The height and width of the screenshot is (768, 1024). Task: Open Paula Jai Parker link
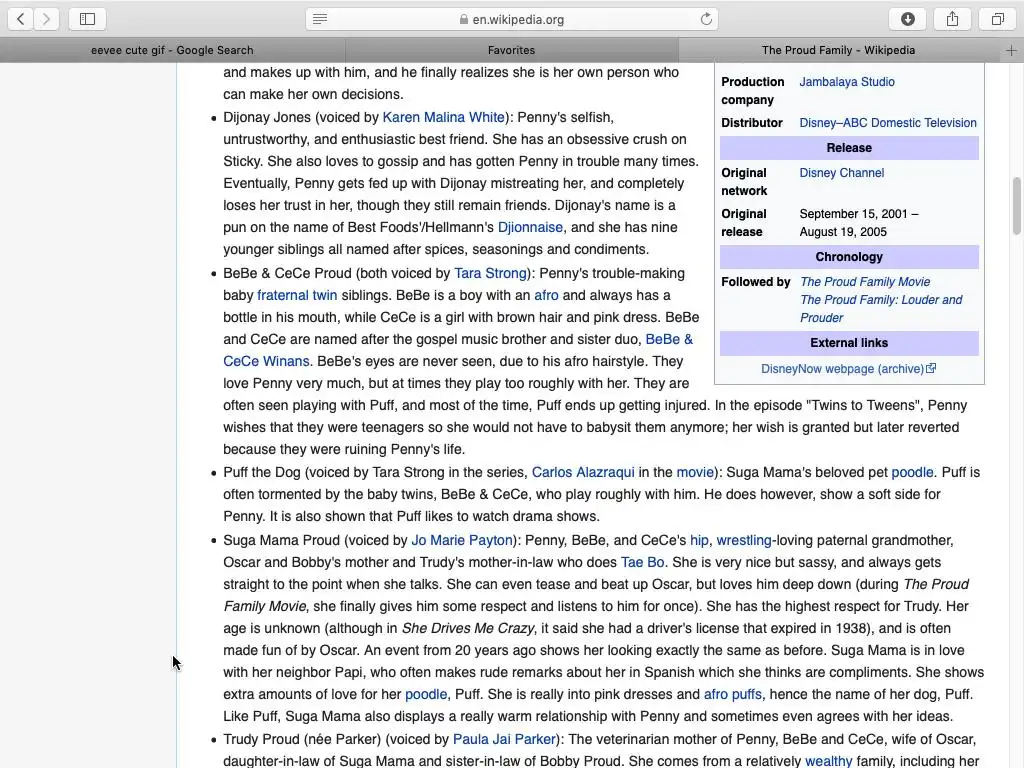pyautogui.click(x=504, y=739)
